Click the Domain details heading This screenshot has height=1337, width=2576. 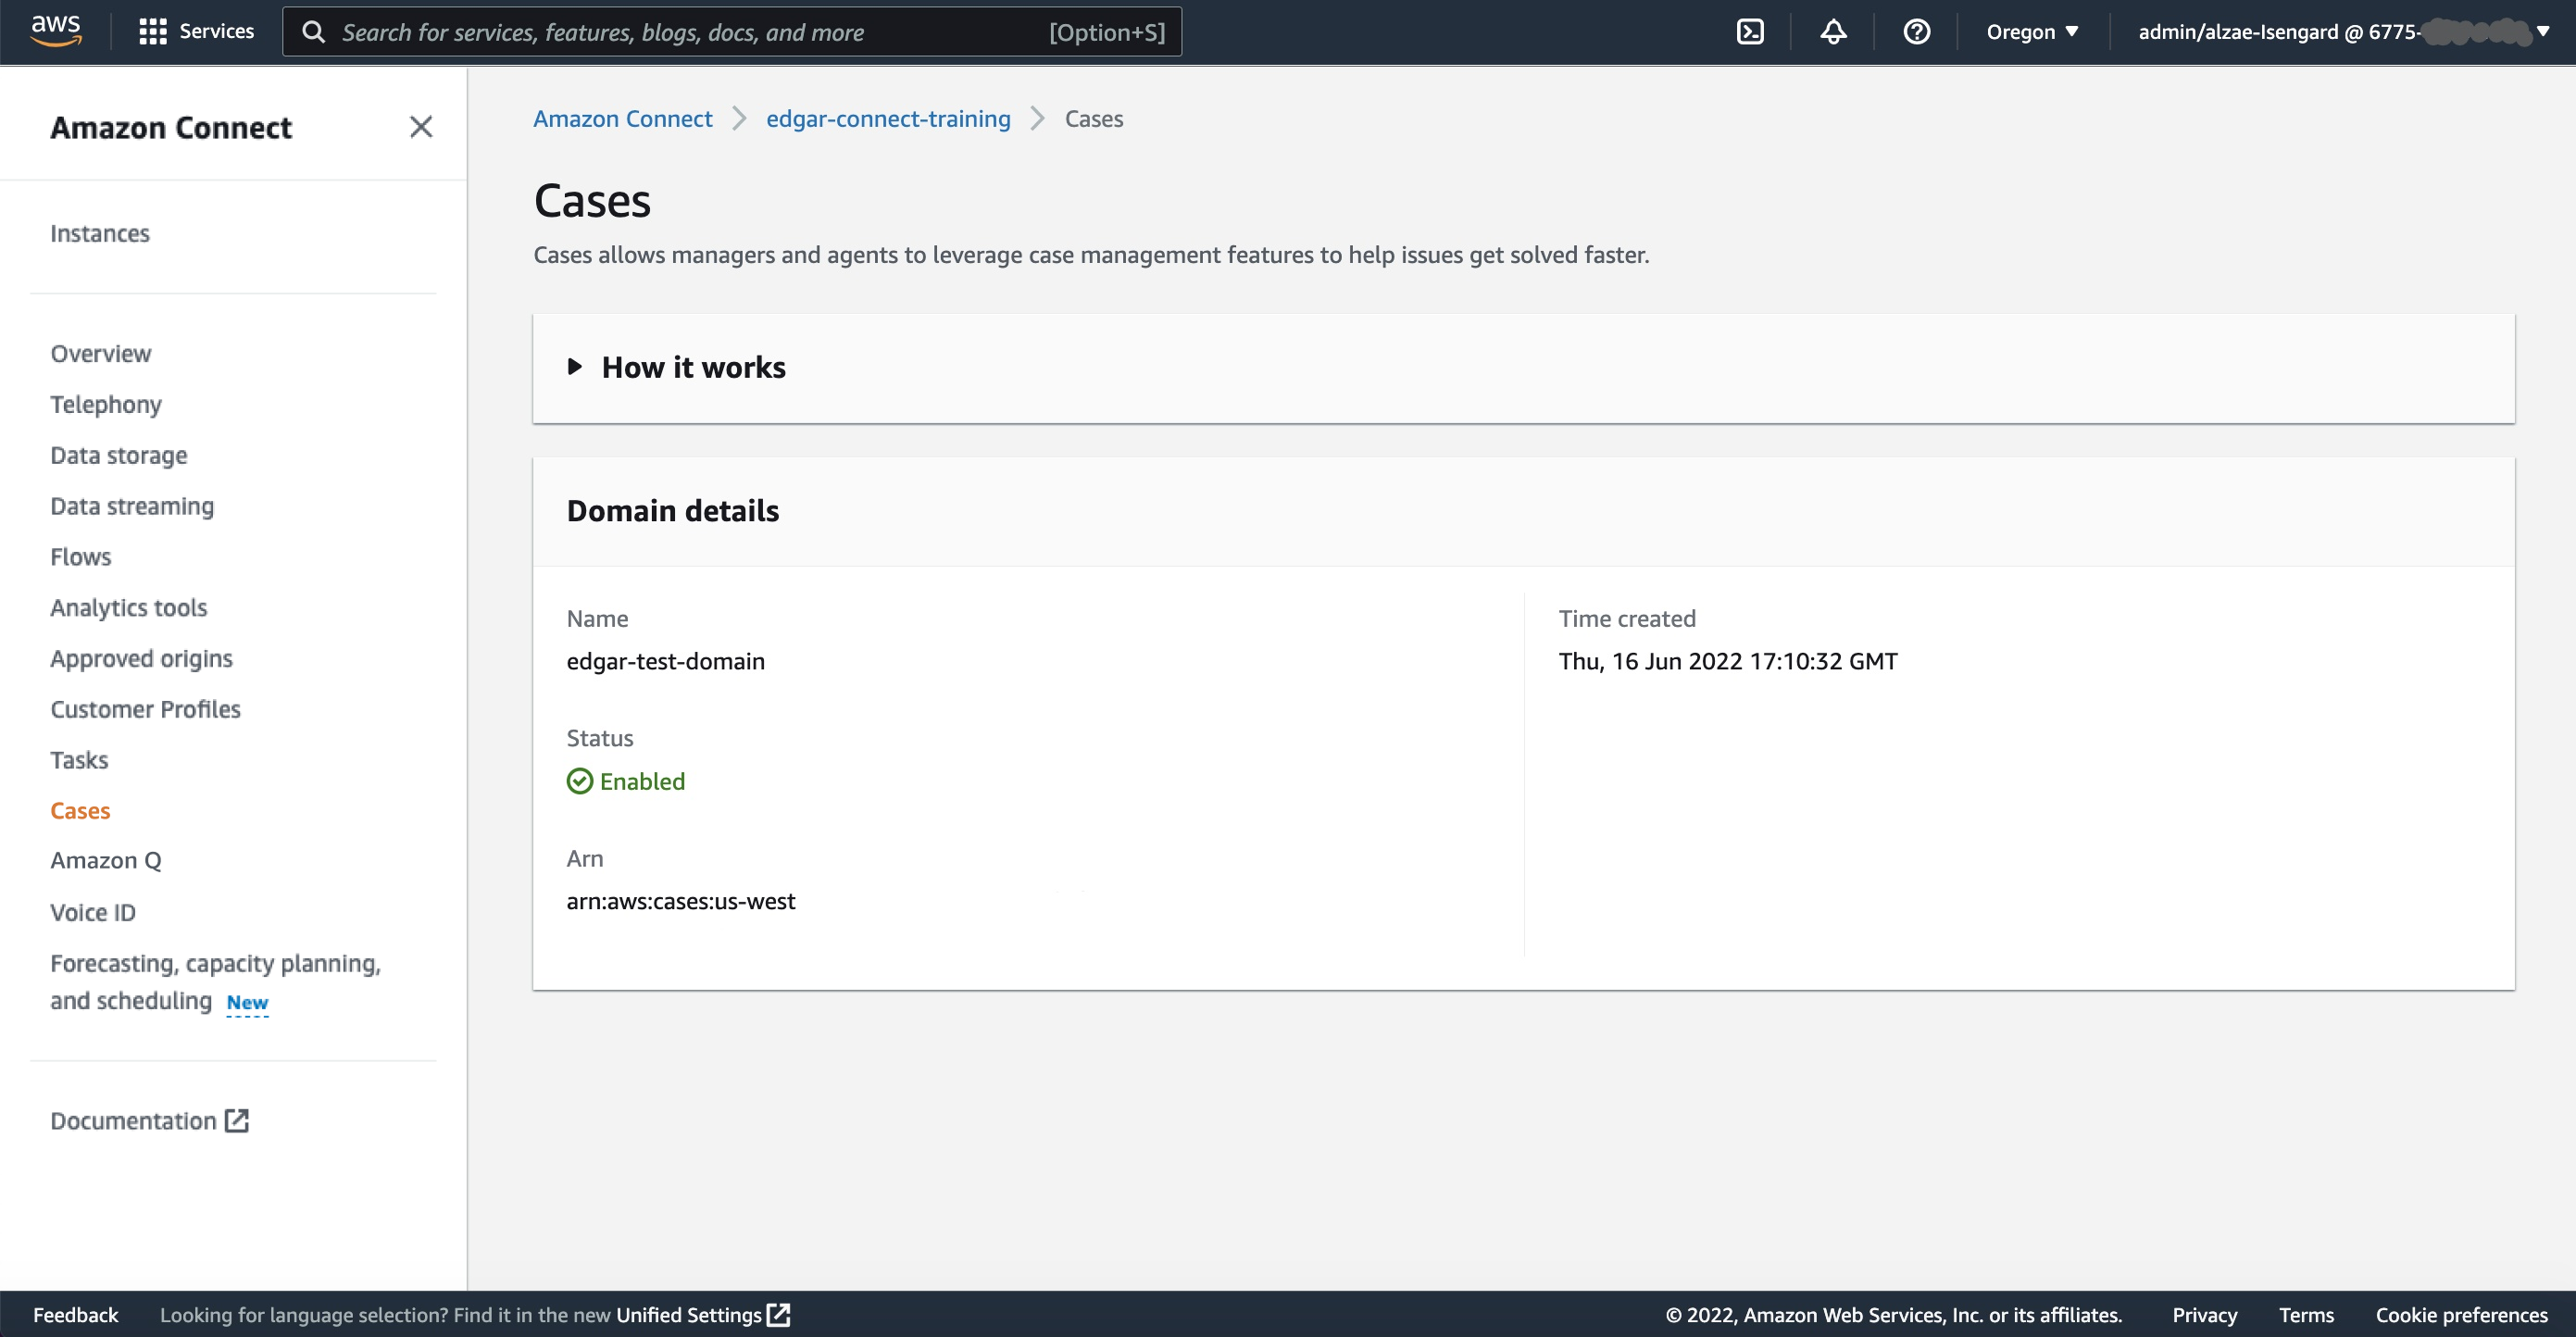[x=672, y=511]
